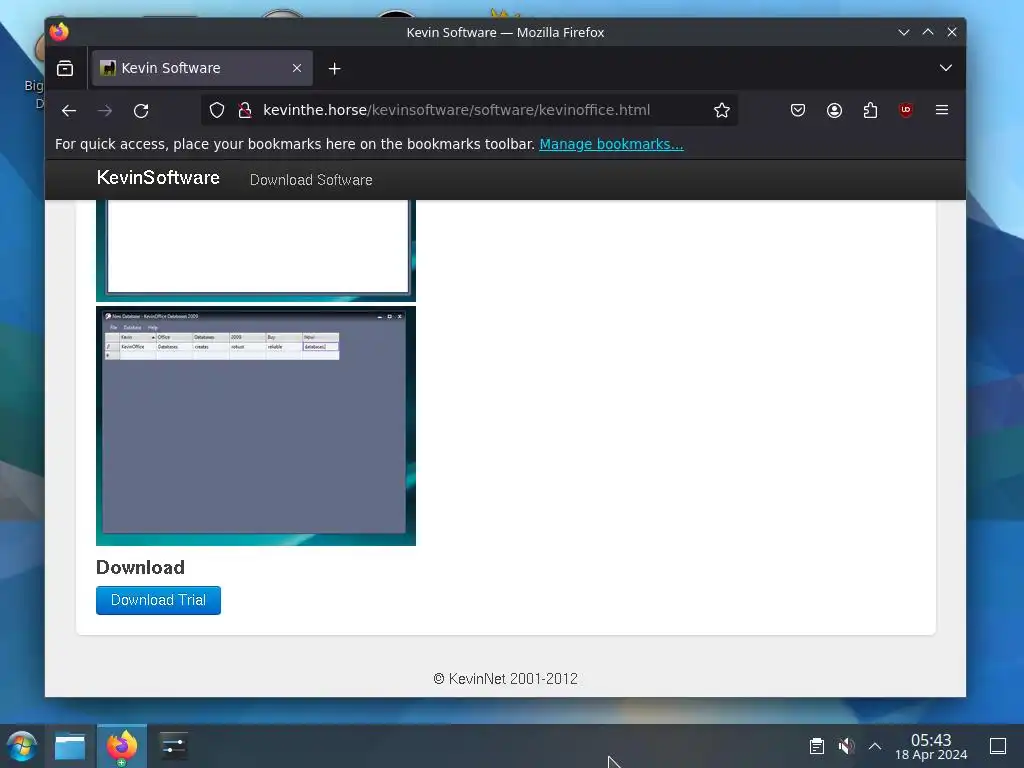Click the forward navigation arrow

104,110
